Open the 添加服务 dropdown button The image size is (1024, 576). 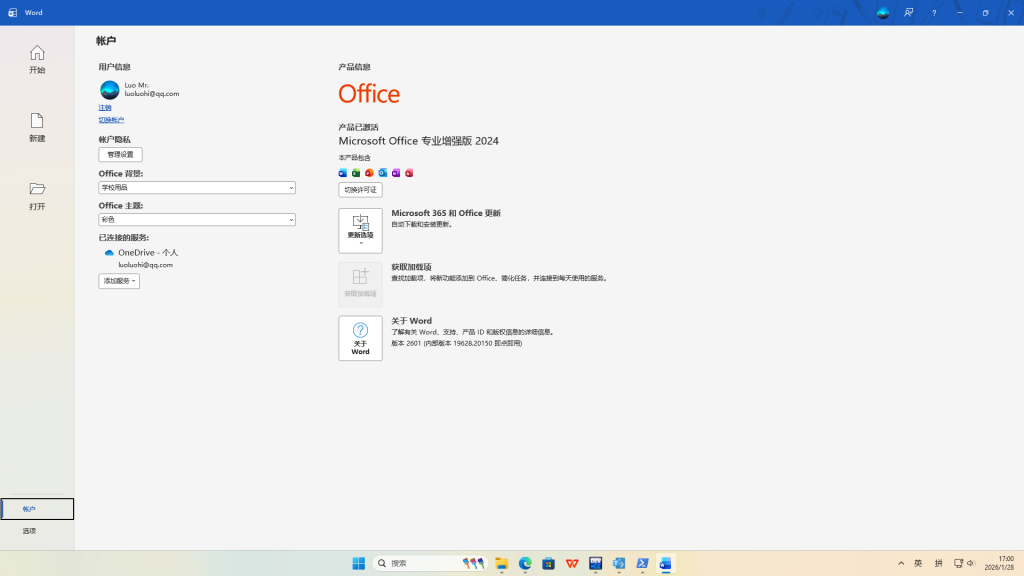tap(119, 282)
